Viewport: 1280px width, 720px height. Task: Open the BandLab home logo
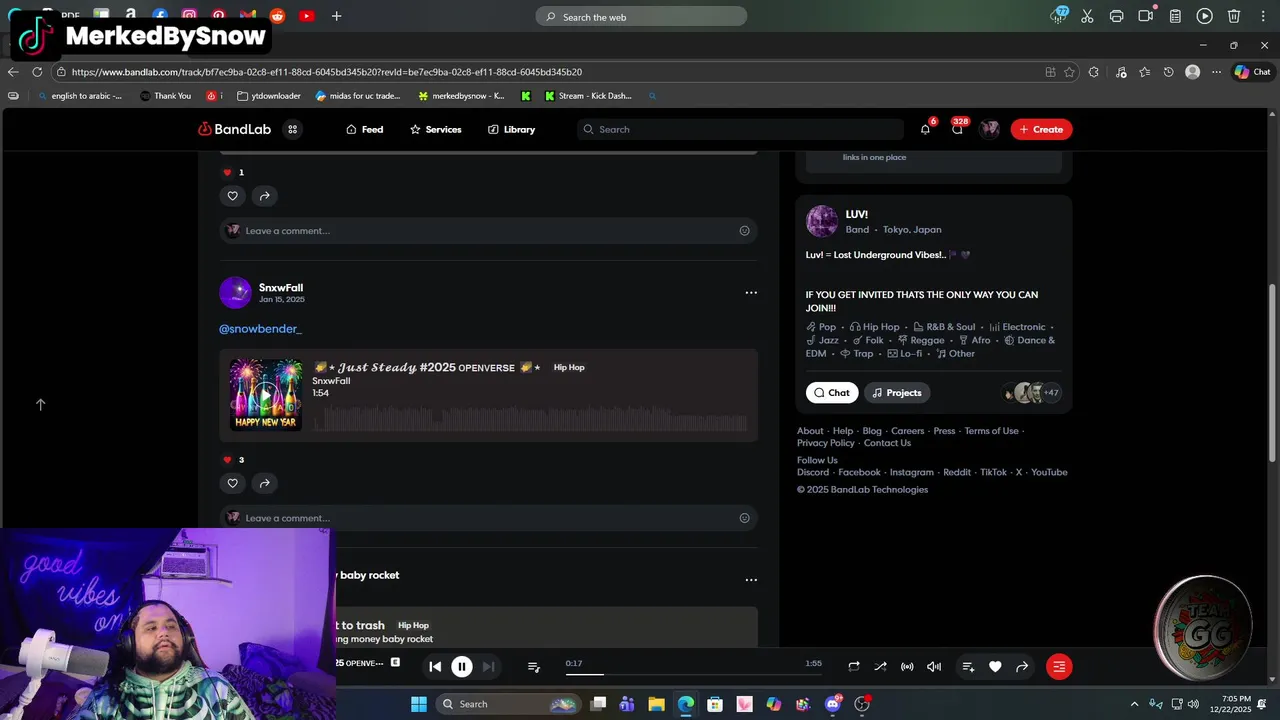point(234,129)
